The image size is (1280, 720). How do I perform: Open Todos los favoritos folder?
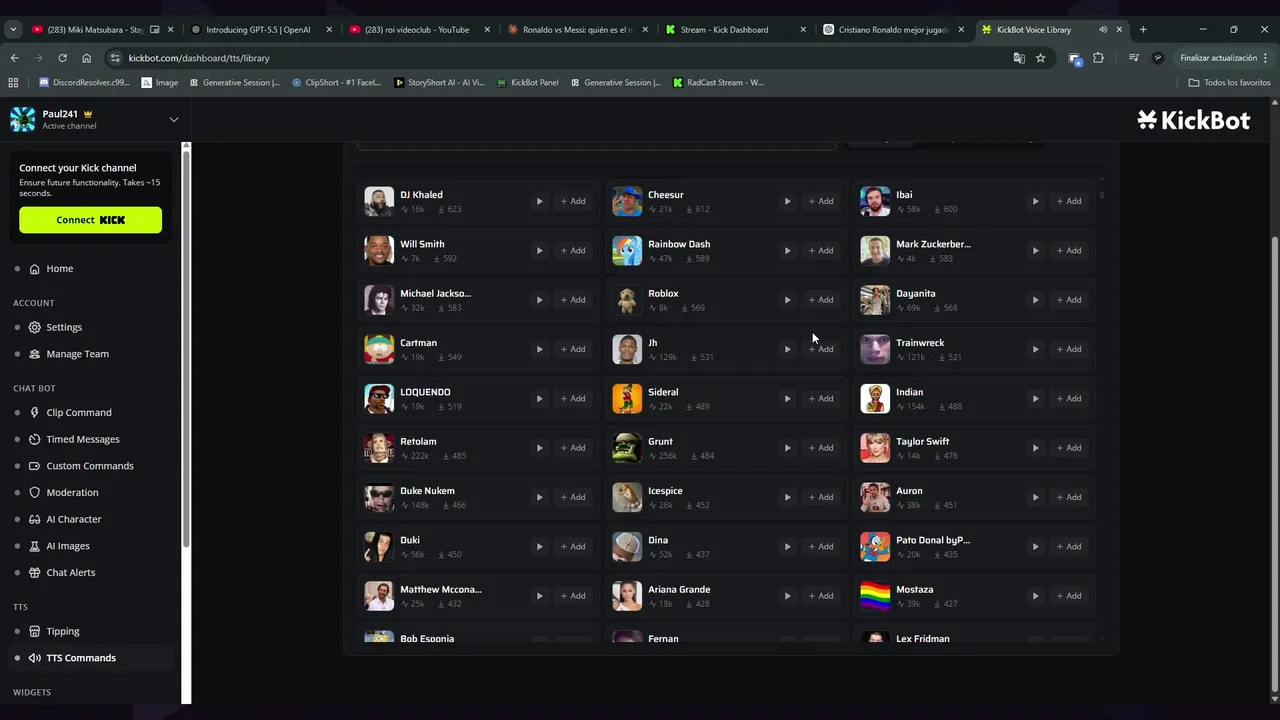[1230, 82]
